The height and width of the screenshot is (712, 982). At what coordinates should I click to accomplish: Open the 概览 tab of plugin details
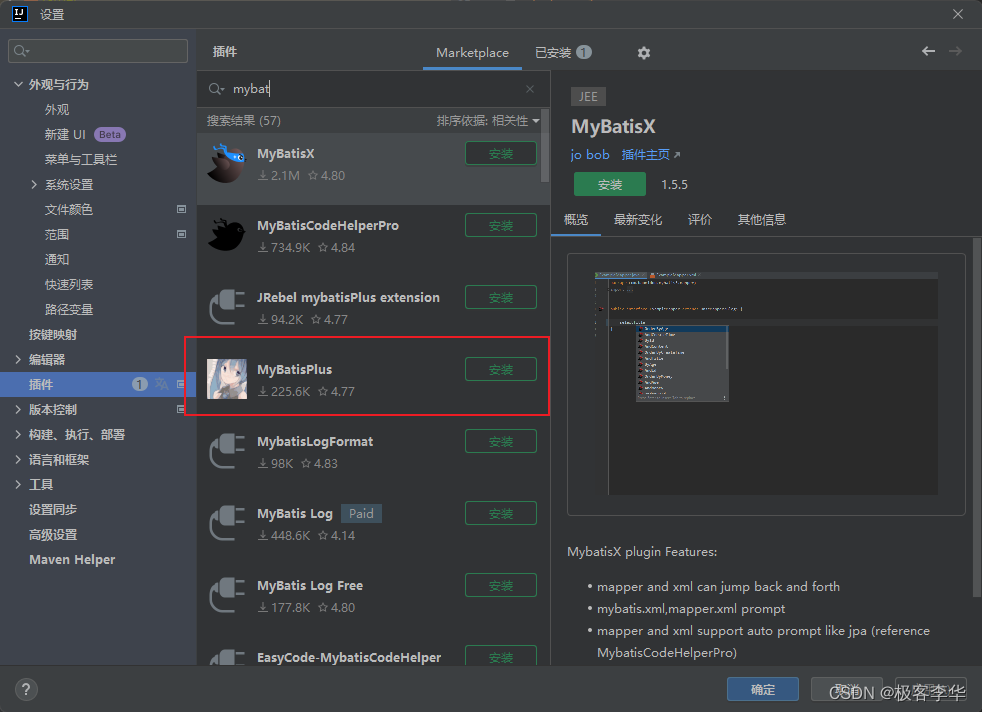click(x=576, y=220)
